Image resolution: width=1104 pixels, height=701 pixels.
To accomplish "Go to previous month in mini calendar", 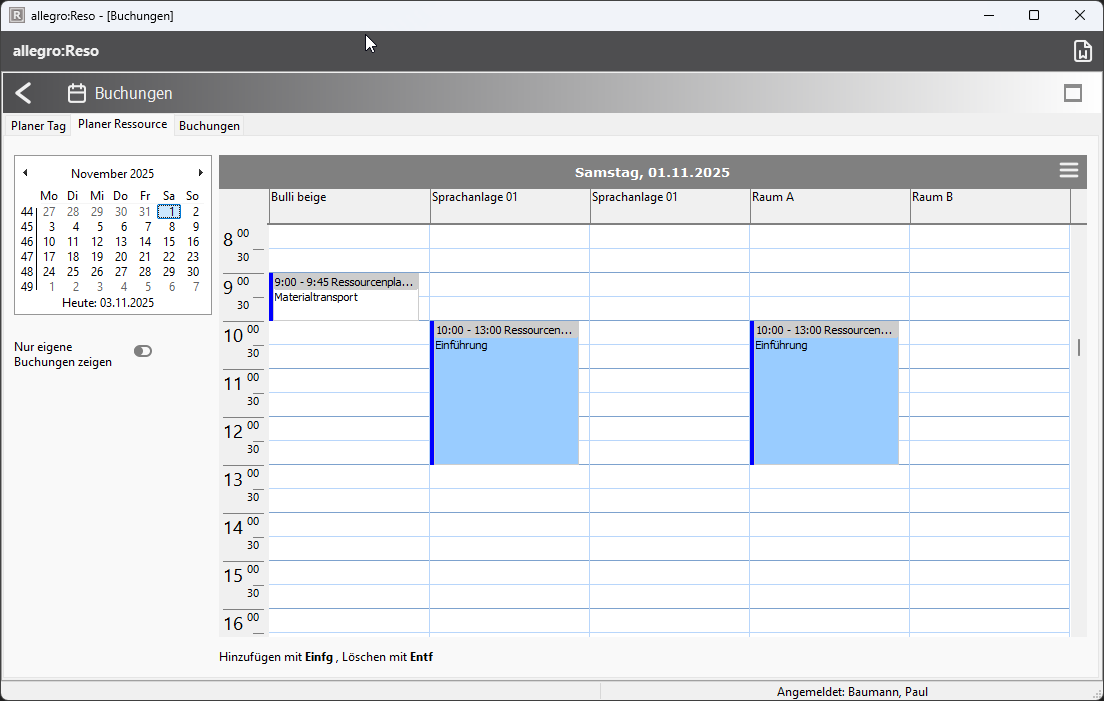I will [25, 173].
